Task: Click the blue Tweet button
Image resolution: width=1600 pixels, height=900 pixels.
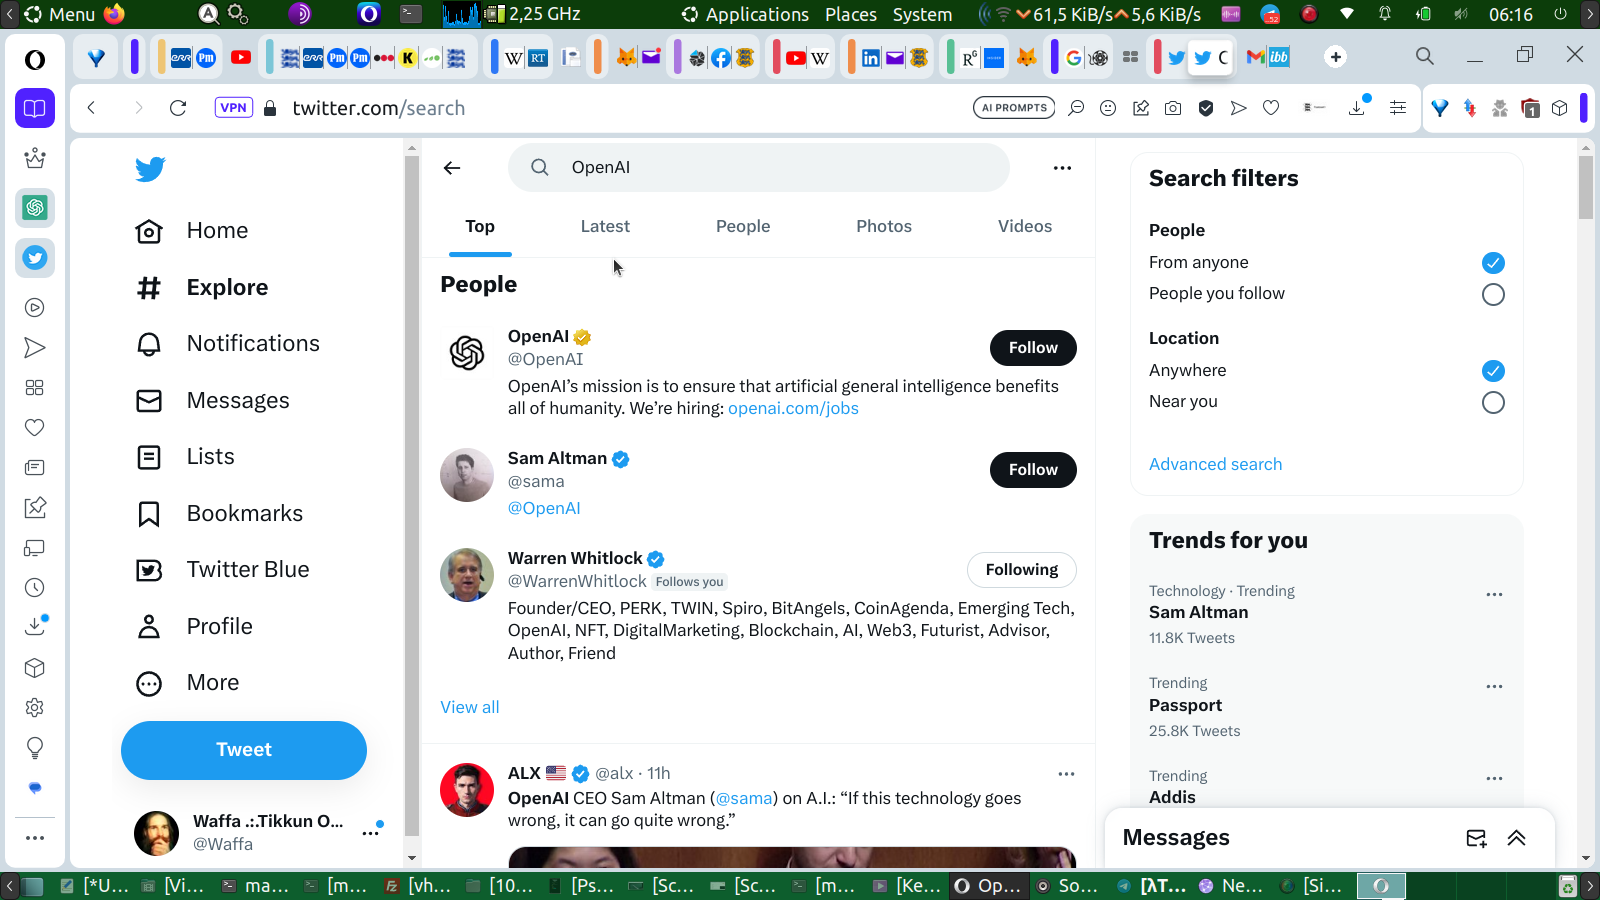Action: (244, 751)
